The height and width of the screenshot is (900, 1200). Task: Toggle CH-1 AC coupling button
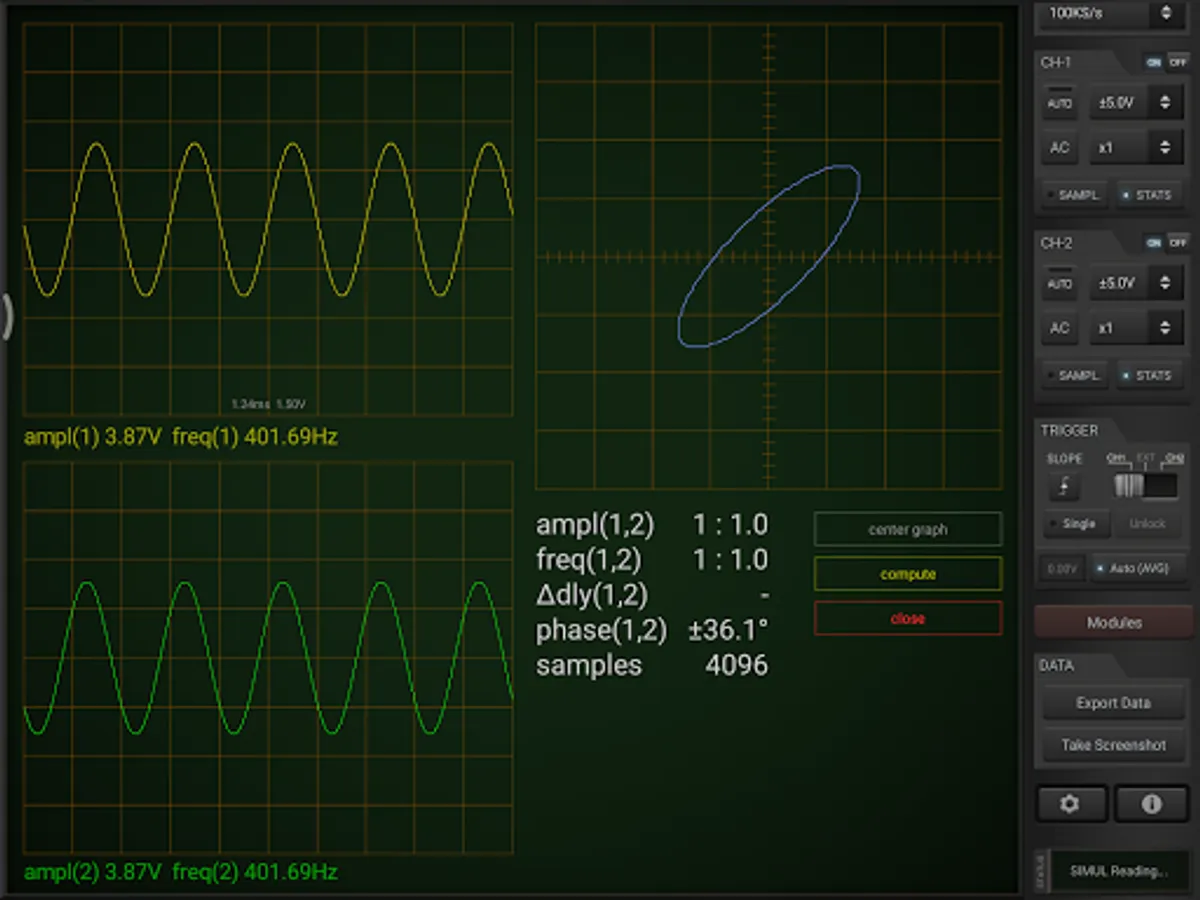[x=1059, y=147]
